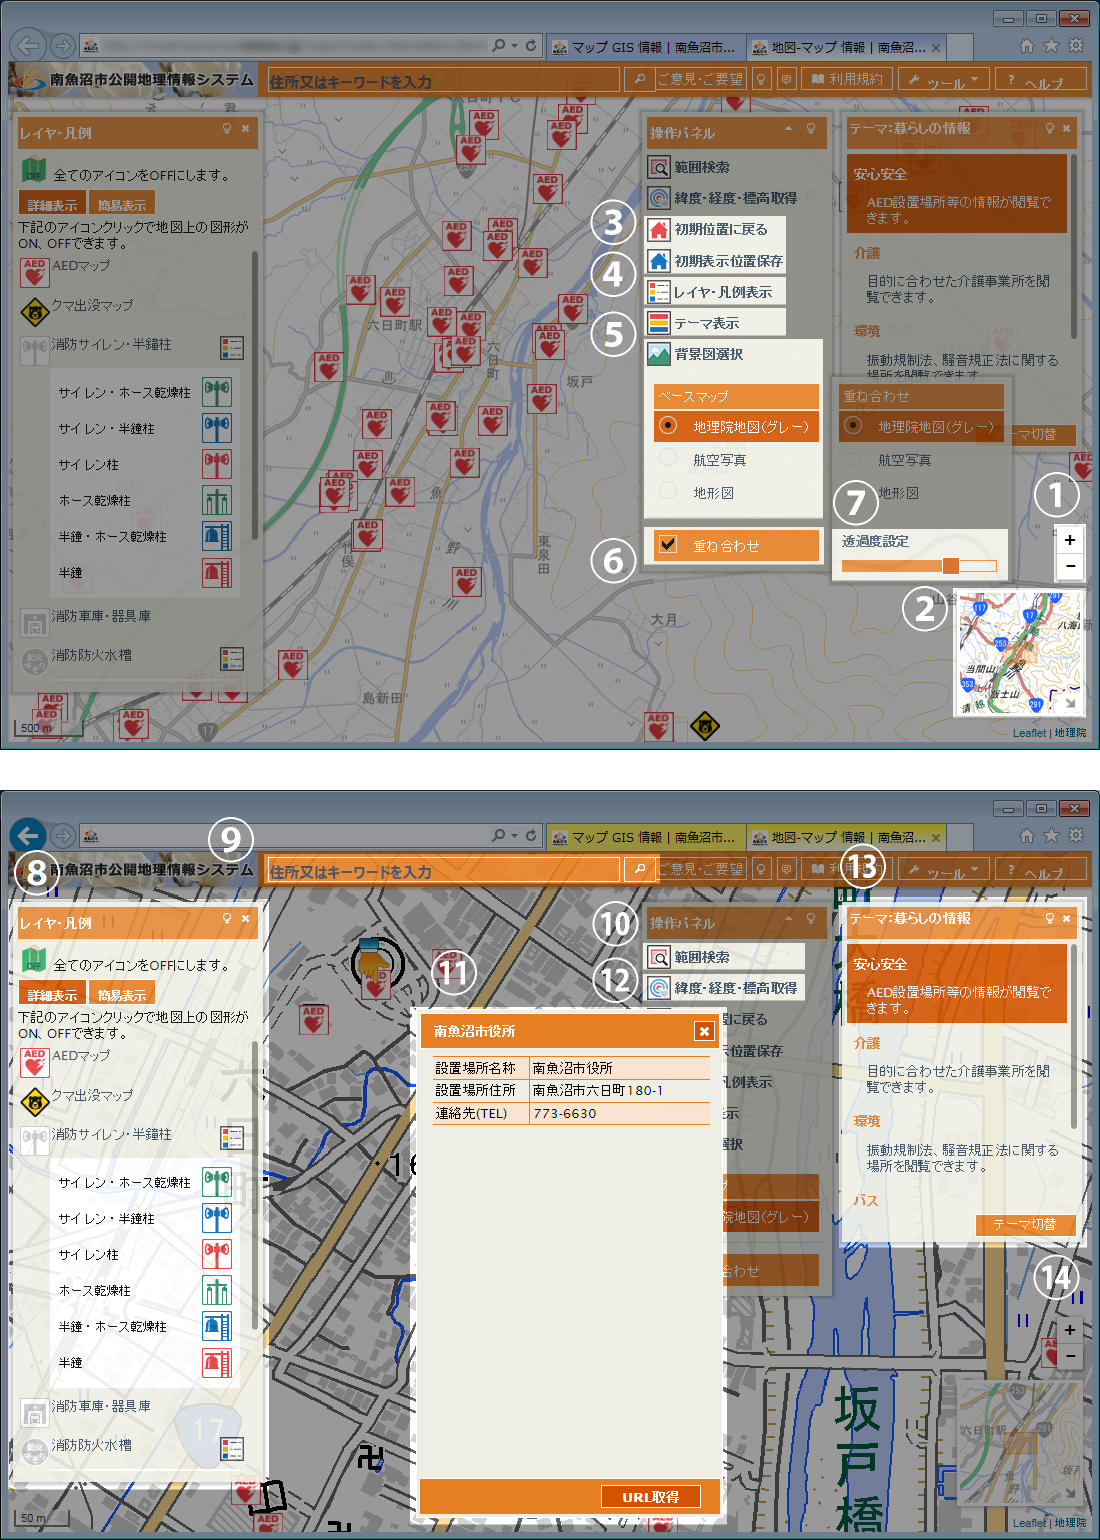Click 緯度・経度・標高取得 icon in the 500 m map window
1100x1540 pixels.
659,198
